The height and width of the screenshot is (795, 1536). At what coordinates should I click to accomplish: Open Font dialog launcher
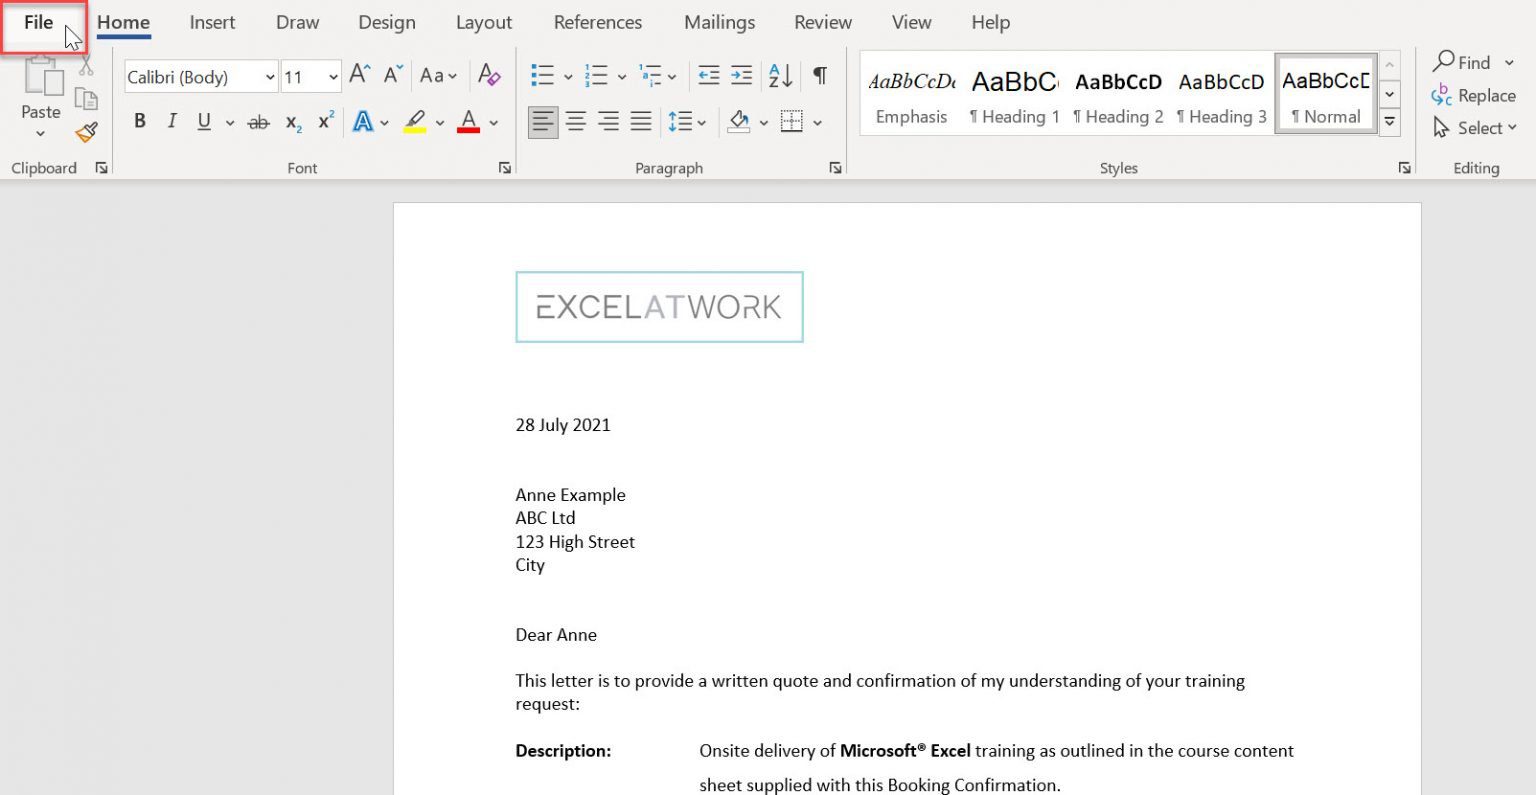505,168
